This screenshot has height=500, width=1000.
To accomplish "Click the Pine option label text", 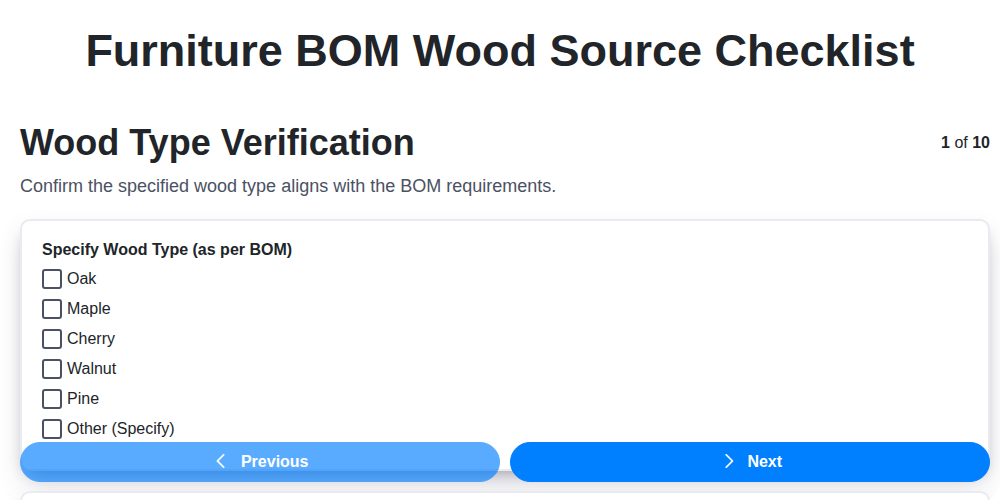I will (83, 399).
